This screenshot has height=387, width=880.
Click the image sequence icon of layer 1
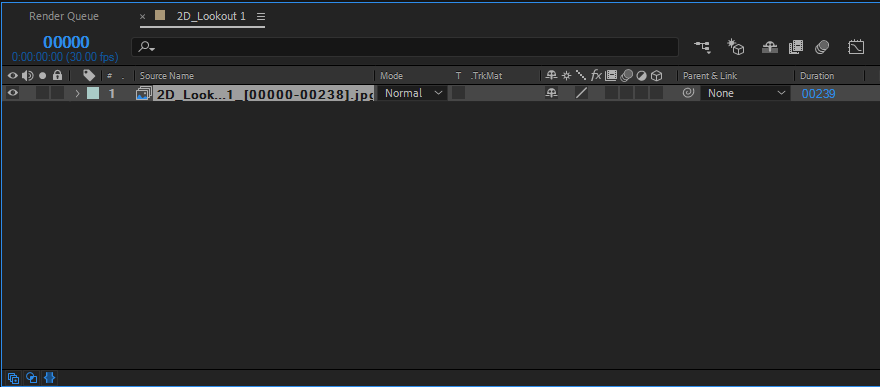coord(144,94)
